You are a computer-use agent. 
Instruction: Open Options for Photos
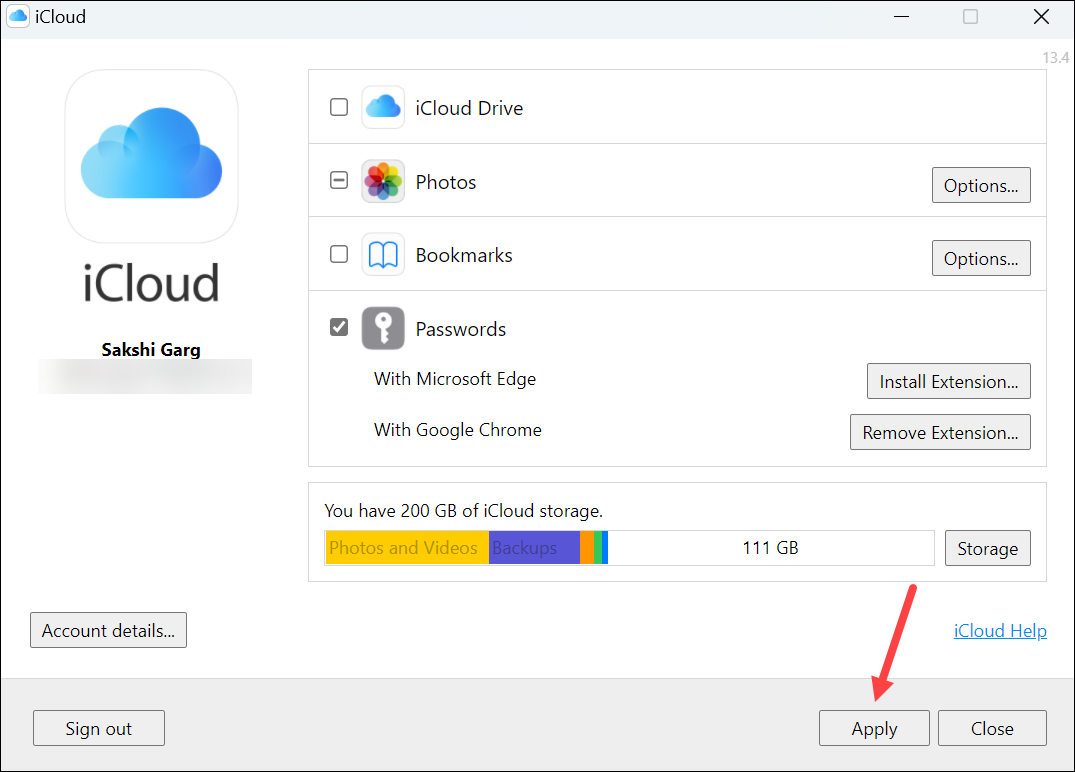click(981, 185)
